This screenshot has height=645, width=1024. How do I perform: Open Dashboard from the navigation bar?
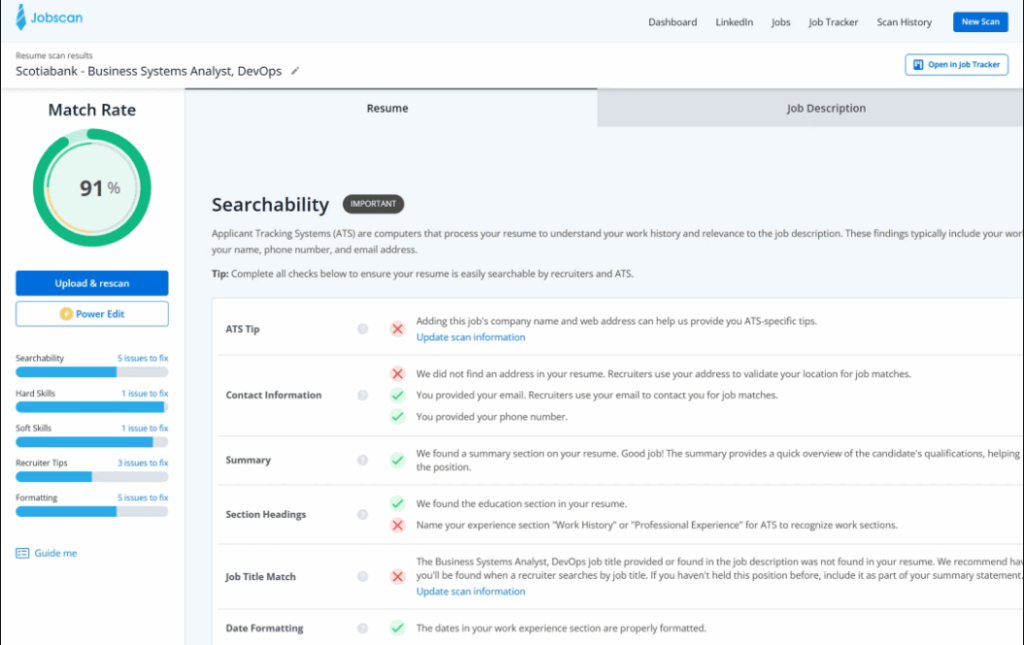pyautogui.click(x=672, y=21)
